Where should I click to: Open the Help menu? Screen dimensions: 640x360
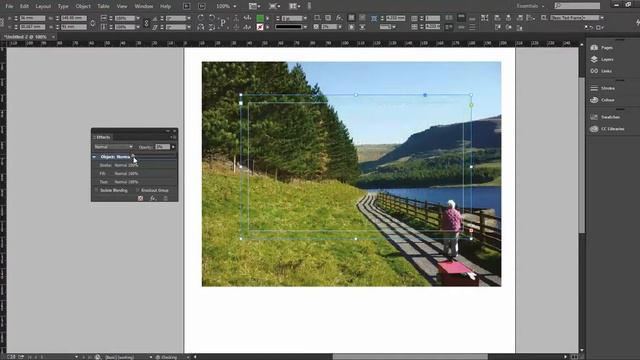tap(165, 6)
